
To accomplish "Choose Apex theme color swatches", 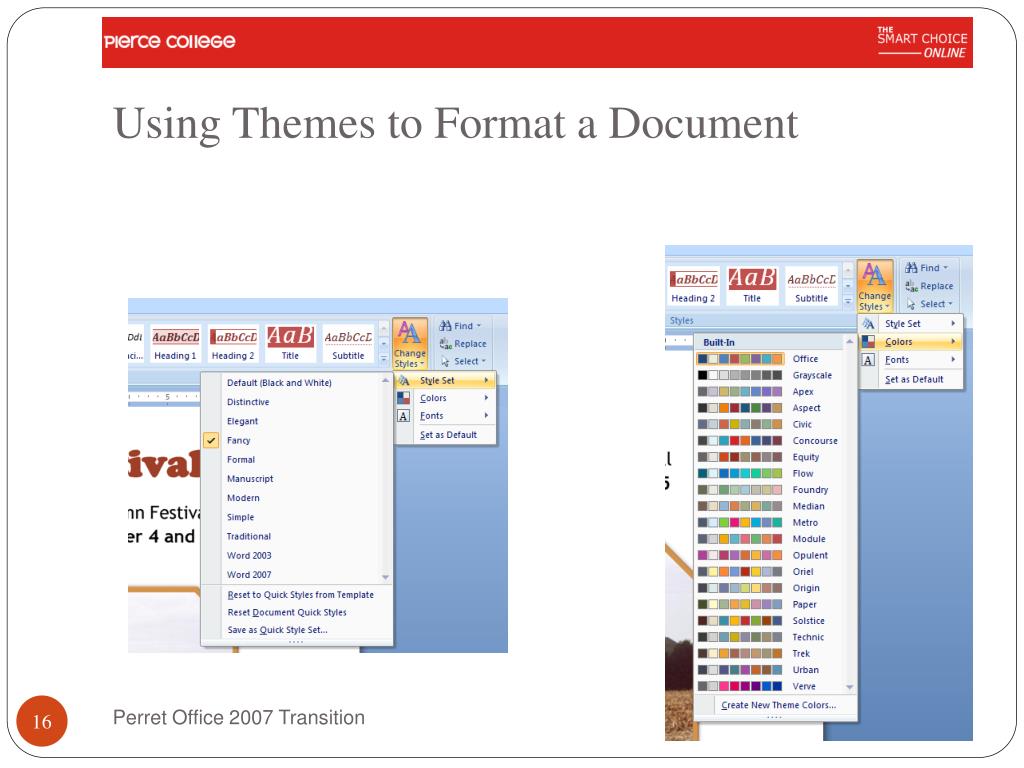I will pyautogui.click(x=741, y=392).
